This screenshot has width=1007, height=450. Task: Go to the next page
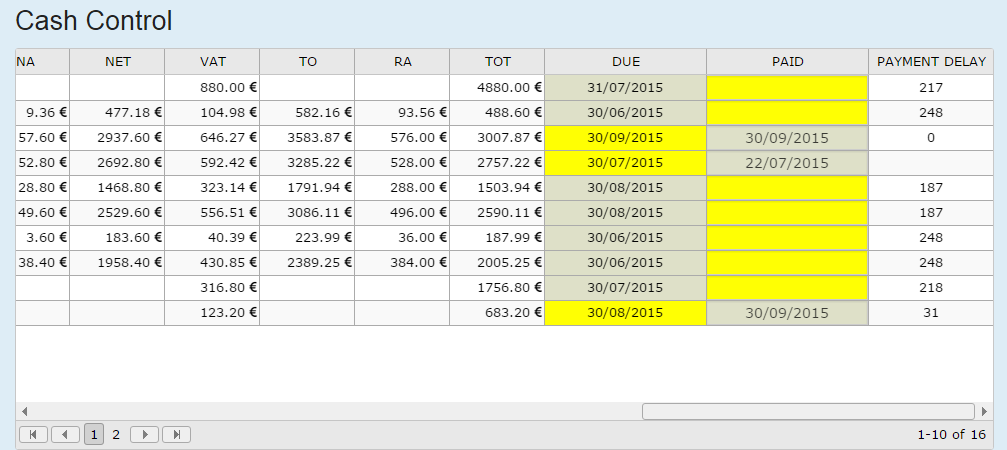(145, 434)
